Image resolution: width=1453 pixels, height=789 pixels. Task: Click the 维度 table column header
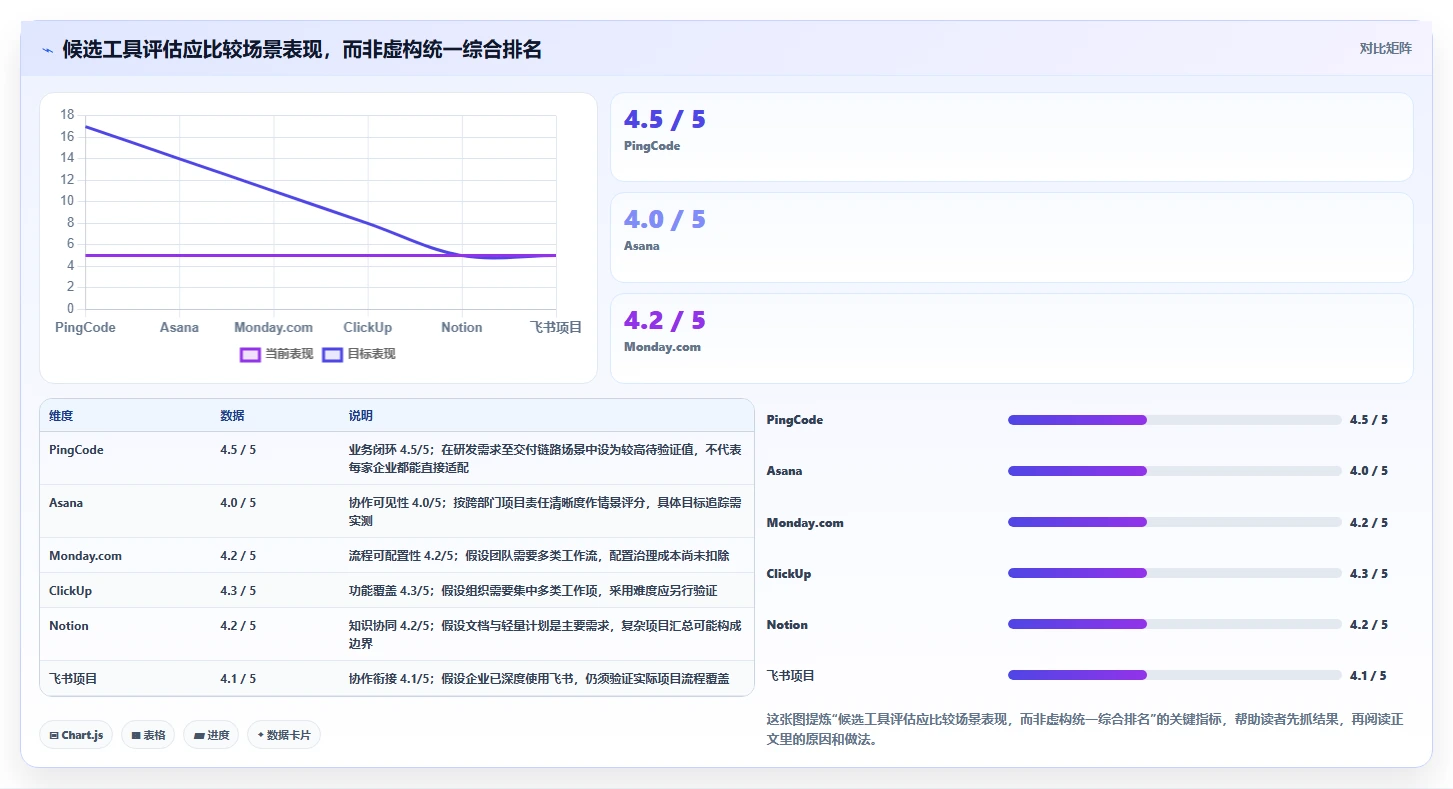[61, 416]
